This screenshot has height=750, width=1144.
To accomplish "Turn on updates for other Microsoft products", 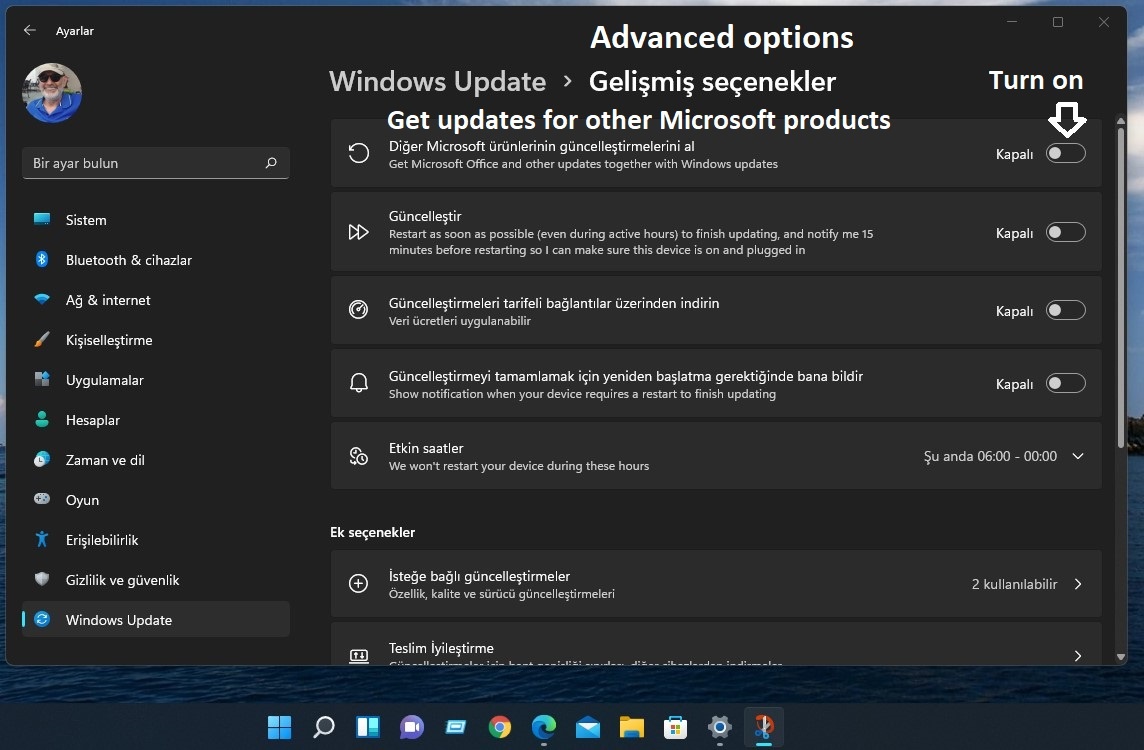I will (x=1066, y=153).
